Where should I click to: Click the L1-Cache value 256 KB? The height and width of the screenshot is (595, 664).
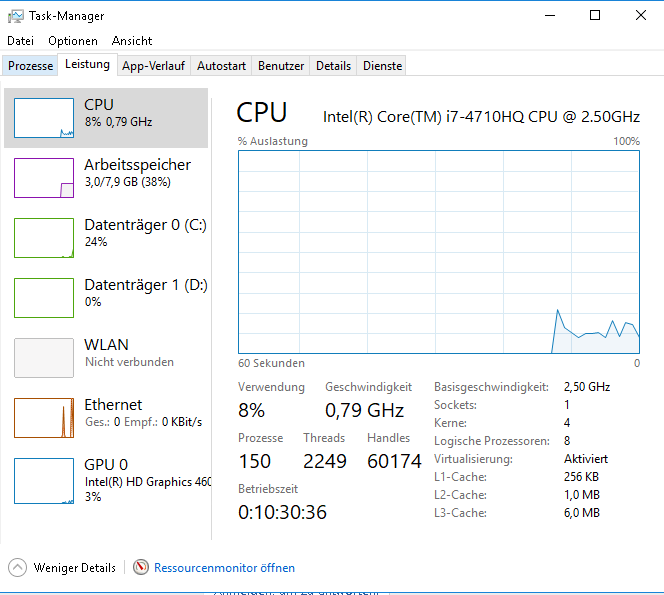[581, 477]
